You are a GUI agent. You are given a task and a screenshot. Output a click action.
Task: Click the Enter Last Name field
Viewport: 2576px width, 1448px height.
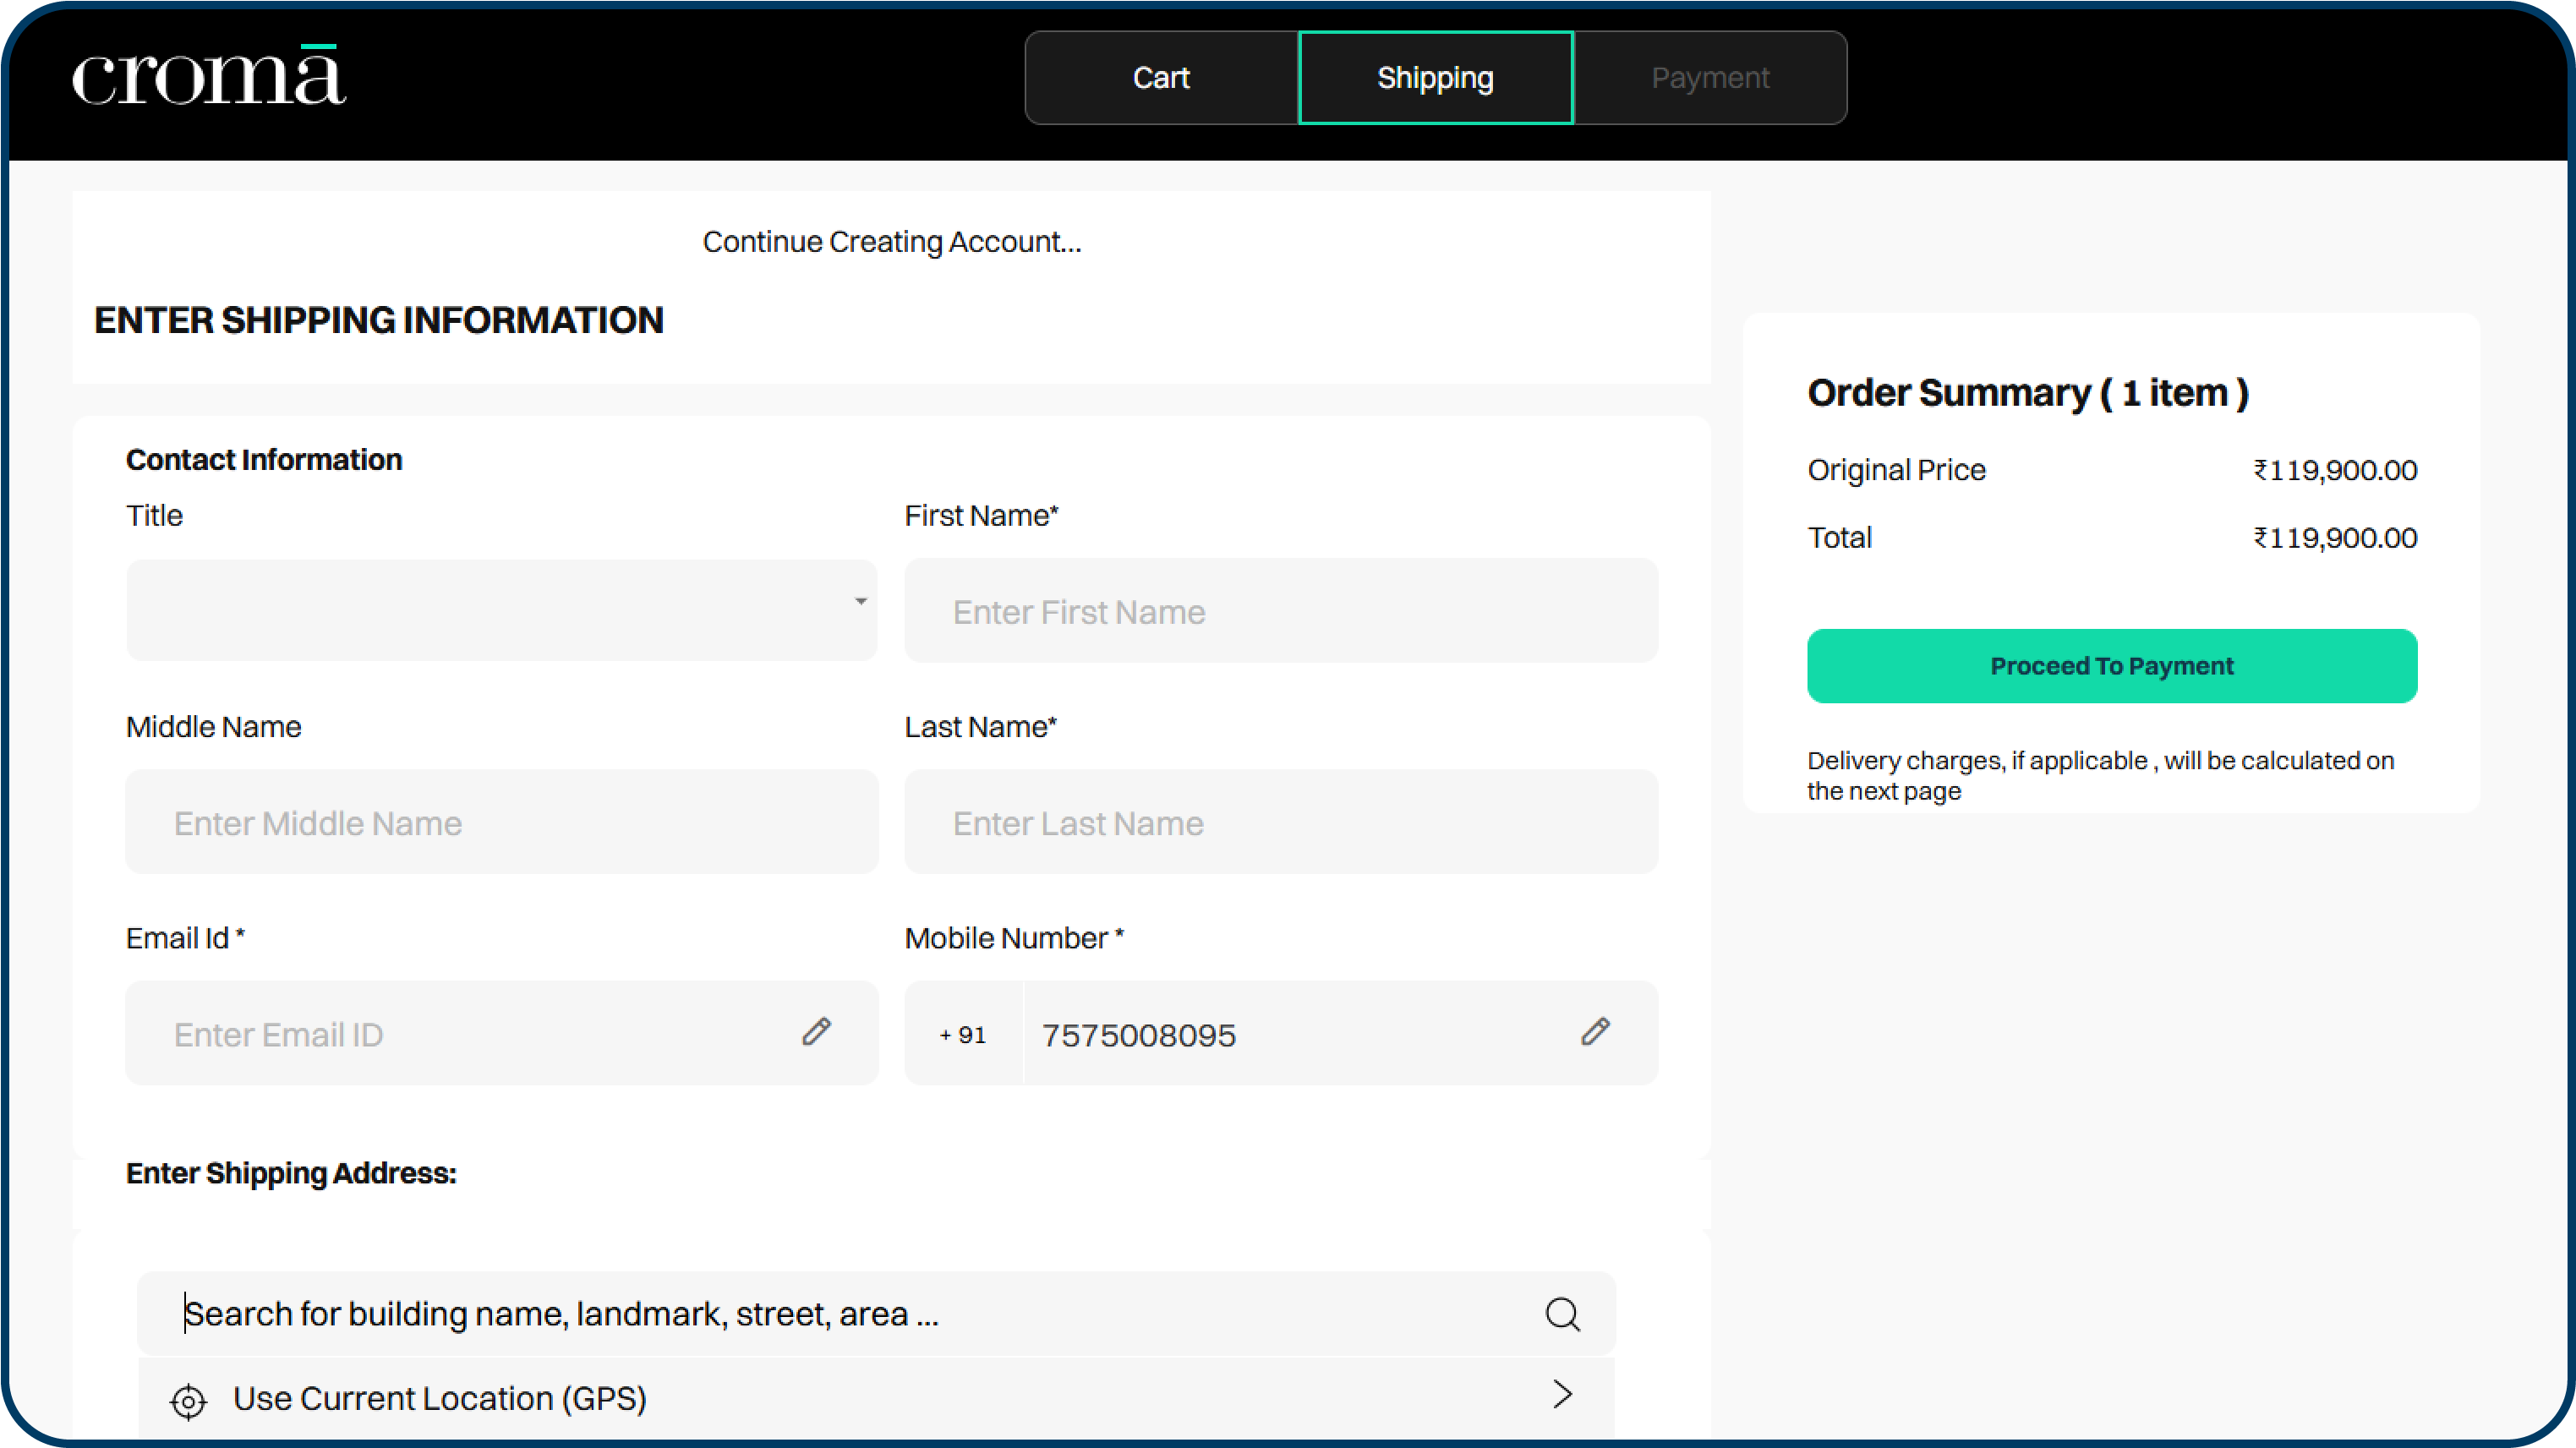1280,822
